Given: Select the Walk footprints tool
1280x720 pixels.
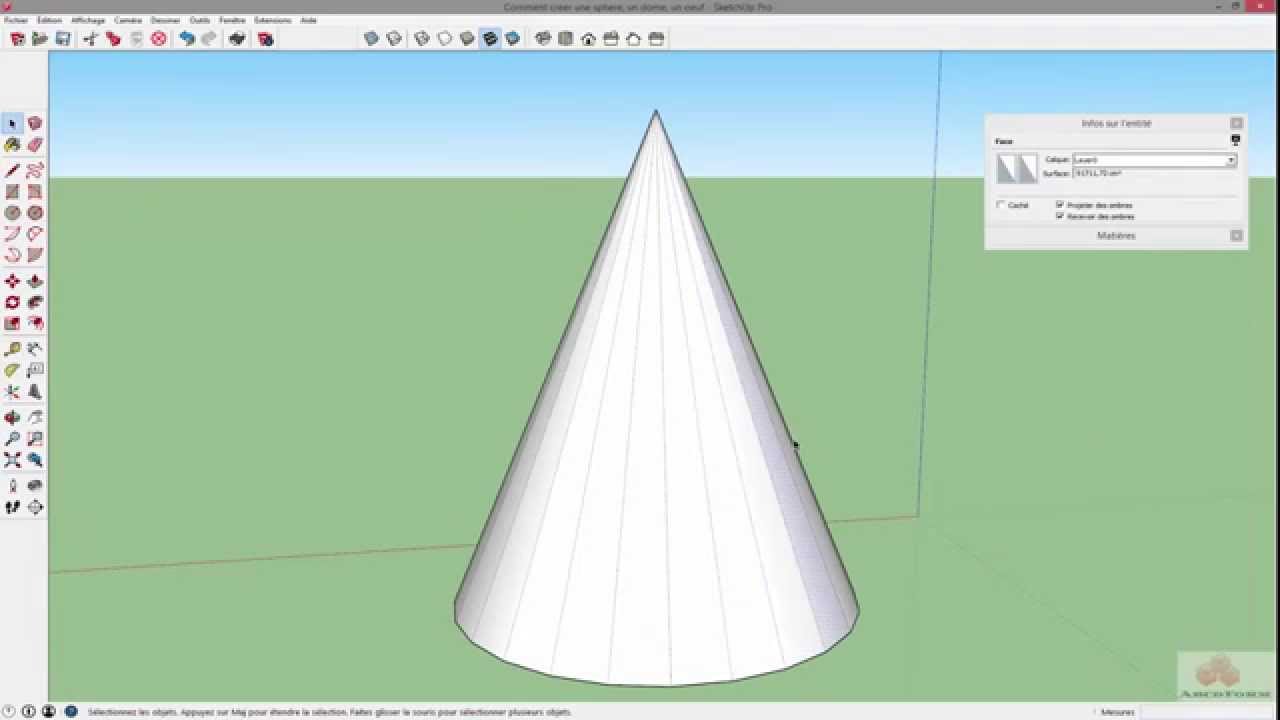Looking at the screenshot, I should [x=12, y=507].
